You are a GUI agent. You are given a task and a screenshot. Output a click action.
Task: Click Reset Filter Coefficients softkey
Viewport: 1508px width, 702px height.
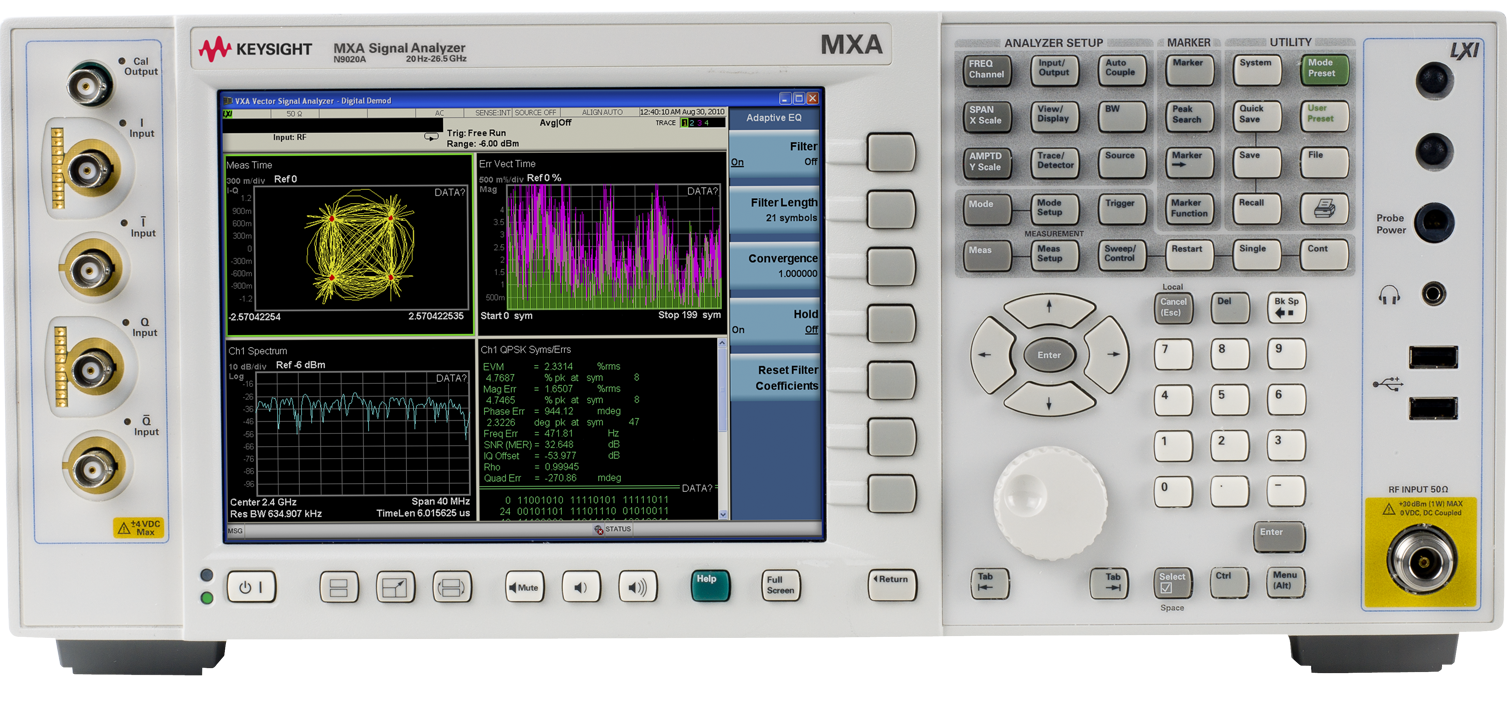(x=774, y=377)
